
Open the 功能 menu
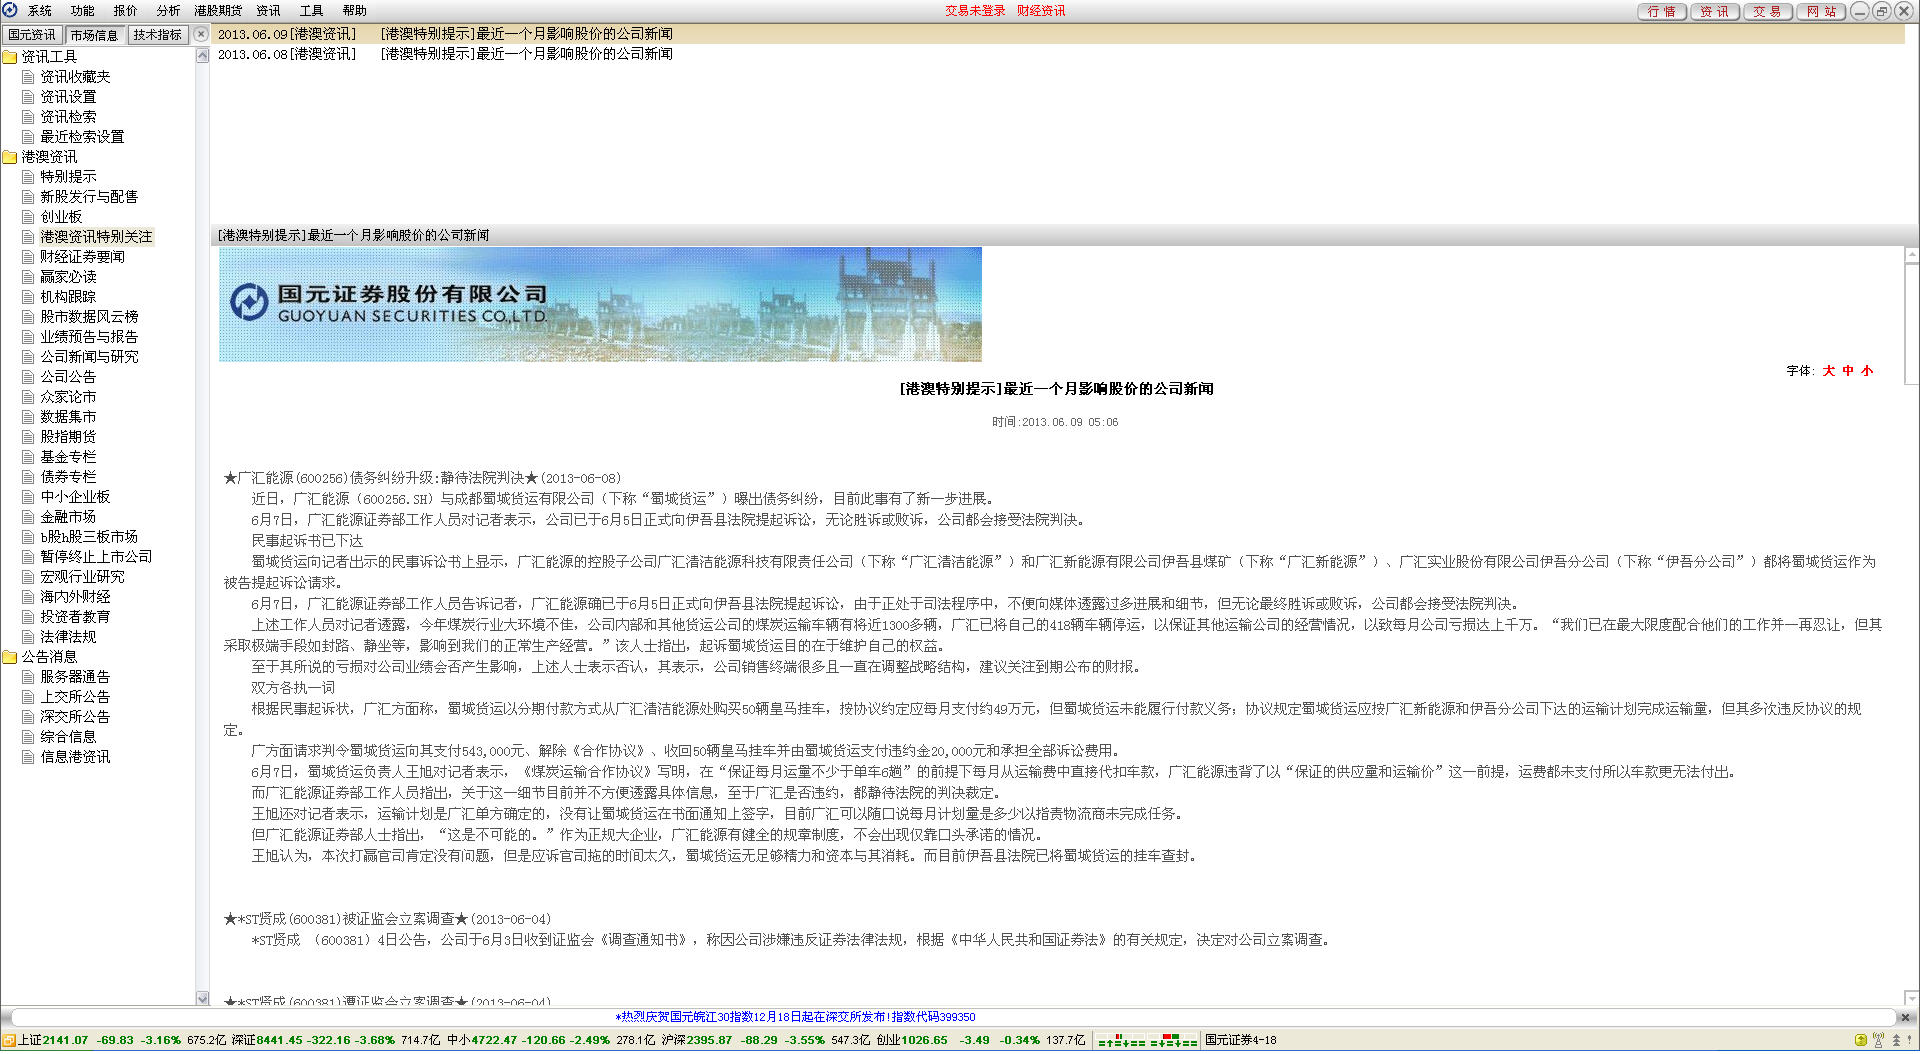(82, 11)
